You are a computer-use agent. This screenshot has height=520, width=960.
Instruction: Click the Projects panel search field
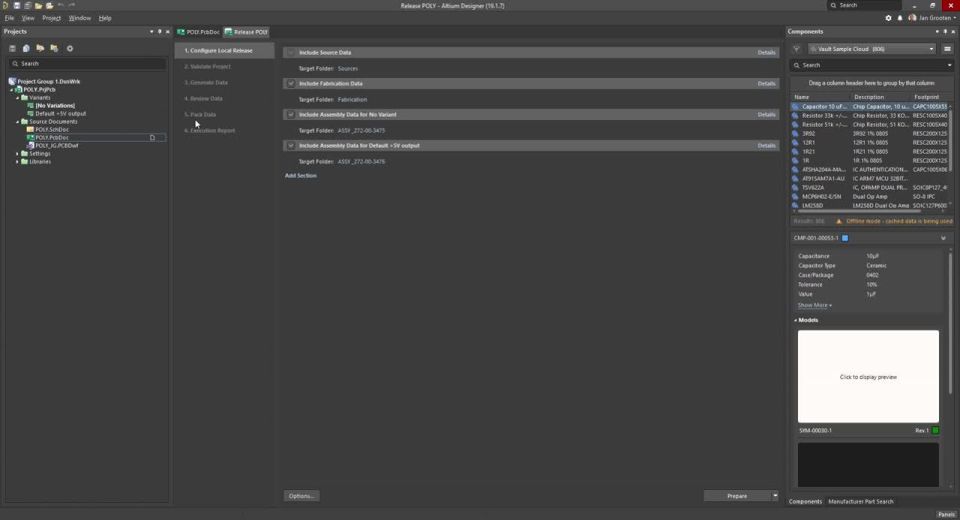pyautogui.click(x=87, y=64)
